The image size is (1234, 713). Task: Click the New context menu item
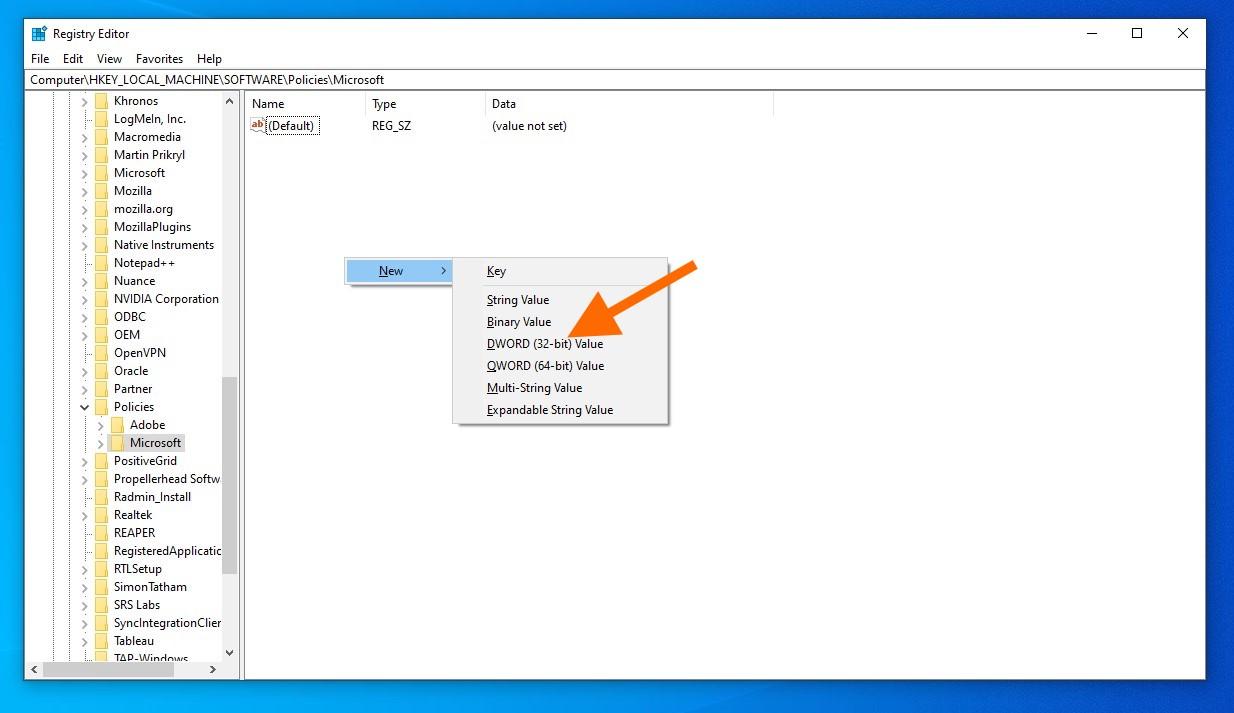(399, 271)
